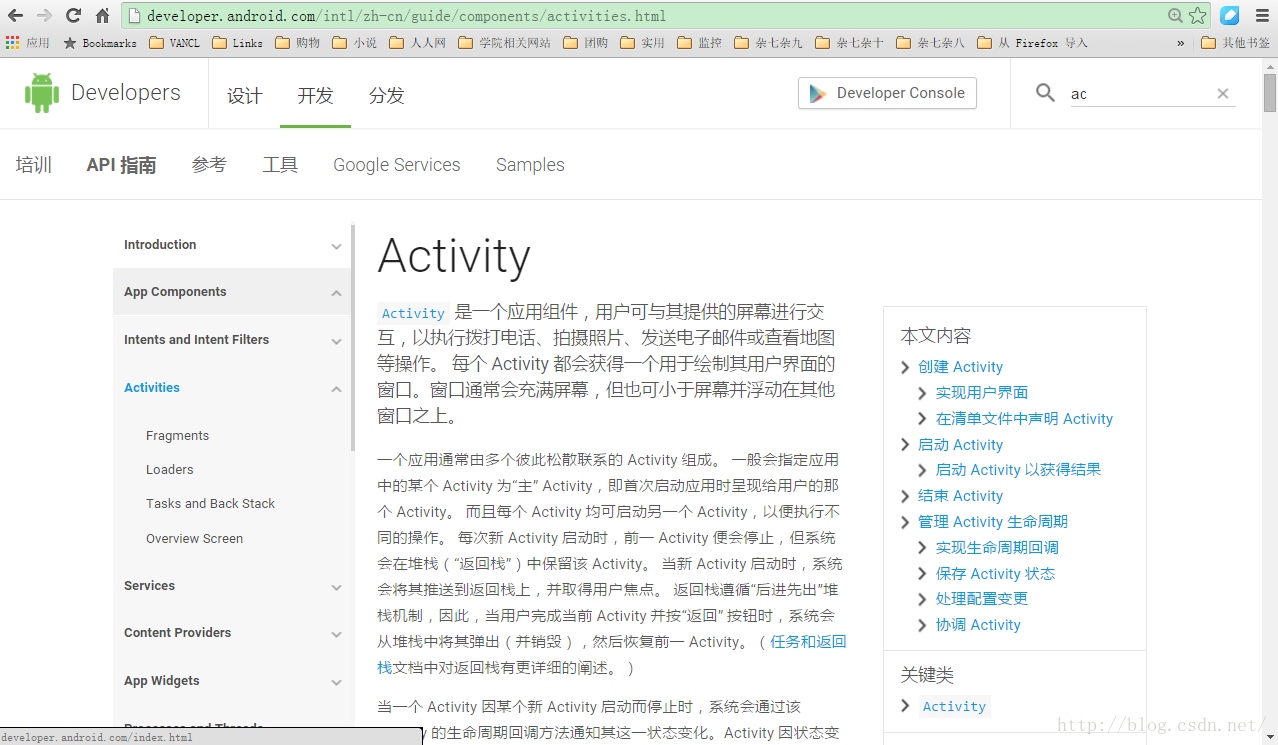
Task: Open the browser home page icon
Action: [x=102, y=15]
